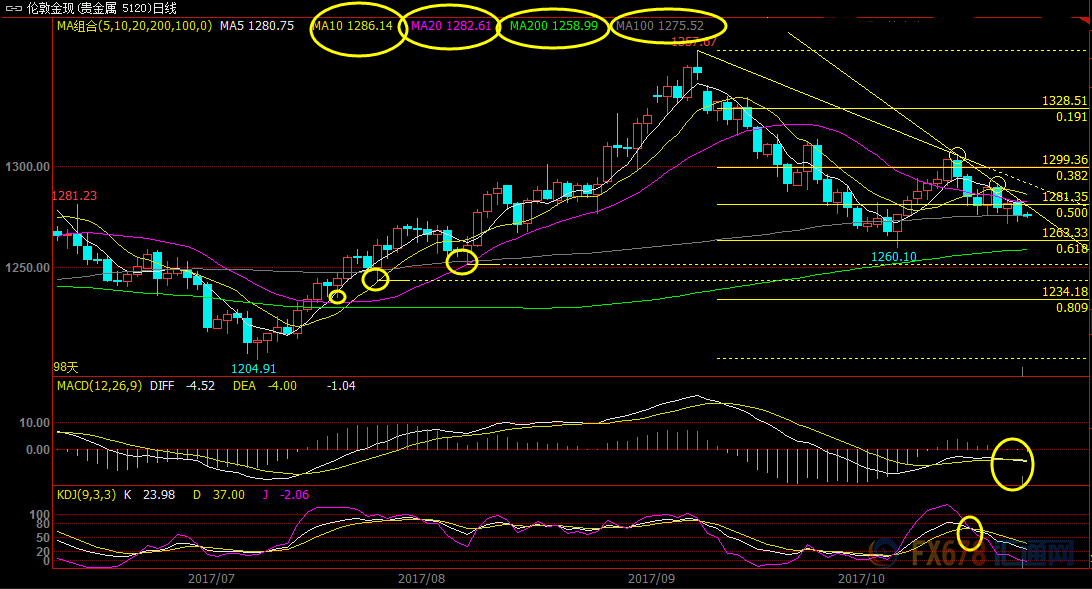Select the D 37.00 value
This screenshot has width=1092, height=589.
tap(219, 495)
